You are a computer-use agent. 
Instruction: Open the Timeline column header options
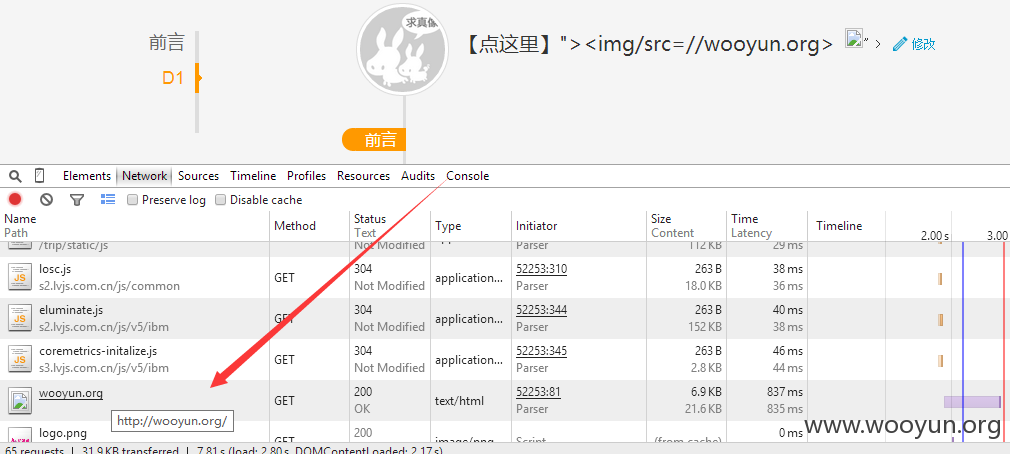pyautogui.click(x=839, y=225)
